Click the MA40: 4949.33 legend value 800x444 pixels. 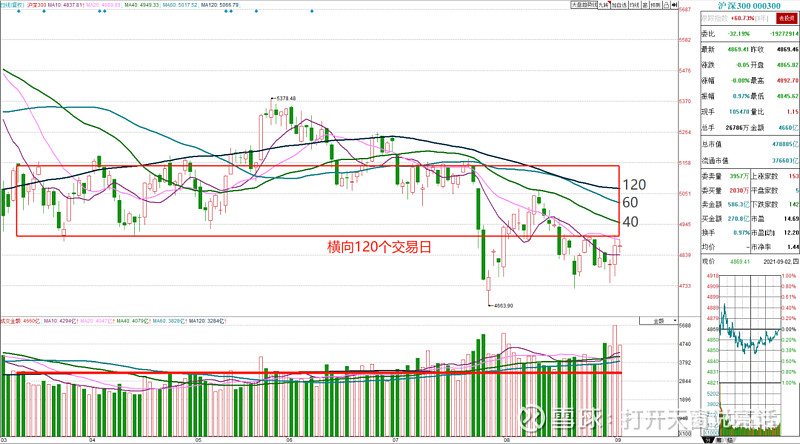[142, 5]
